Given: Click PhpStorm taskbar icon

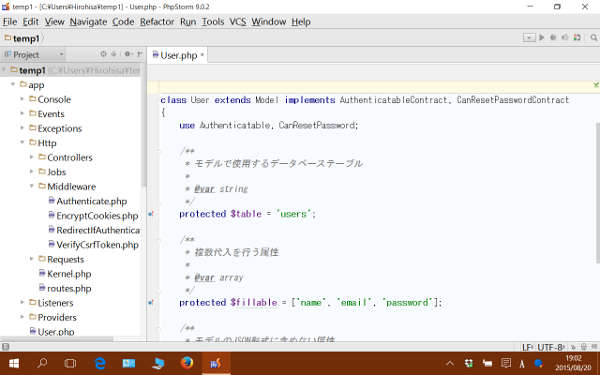Looking at the screenshot, I should [x=216, y=363].
